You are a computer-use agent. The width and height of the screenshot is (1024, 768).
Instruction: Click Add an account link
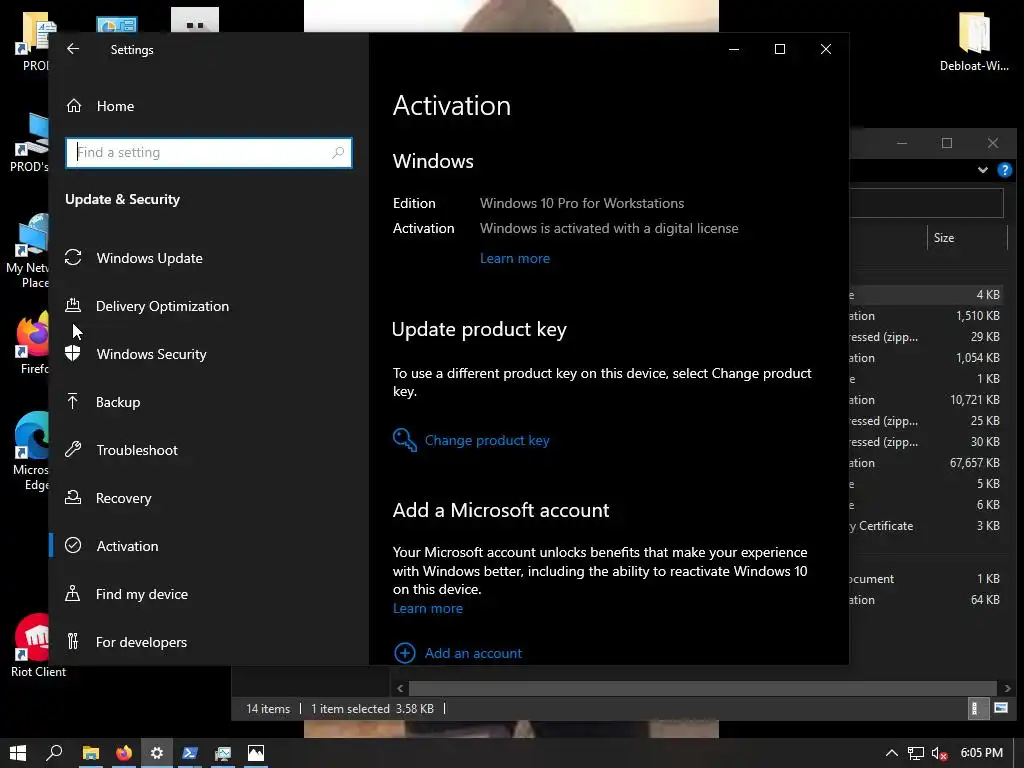473,653
